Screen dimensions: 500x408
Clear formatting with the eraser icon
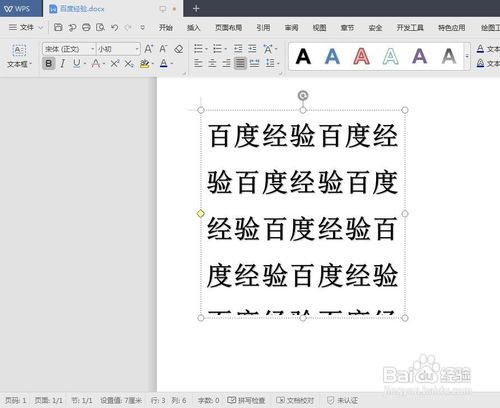pos(179,49)
